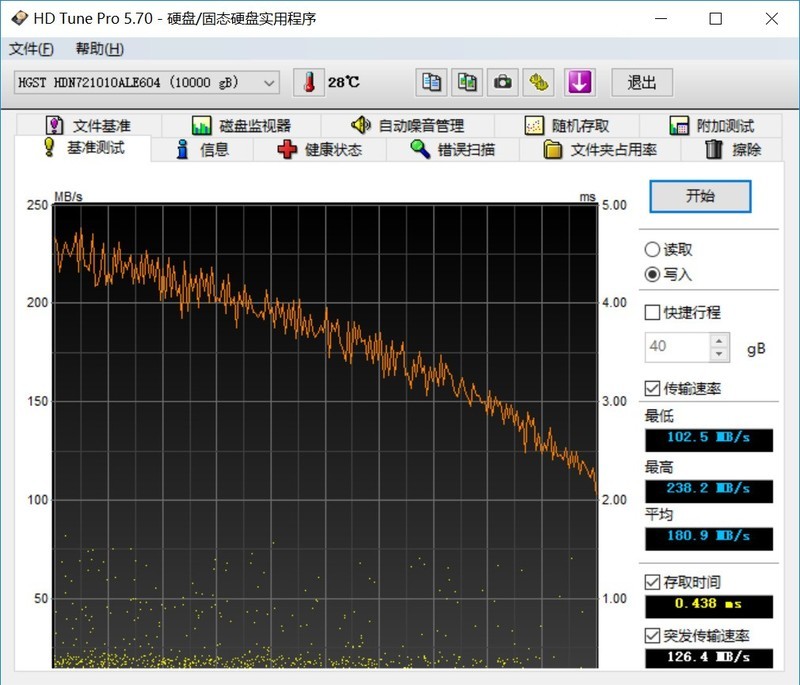Click the copy screenshot to clipboard icon
This screenshot has width=800, height=685.
coord(466,82)
